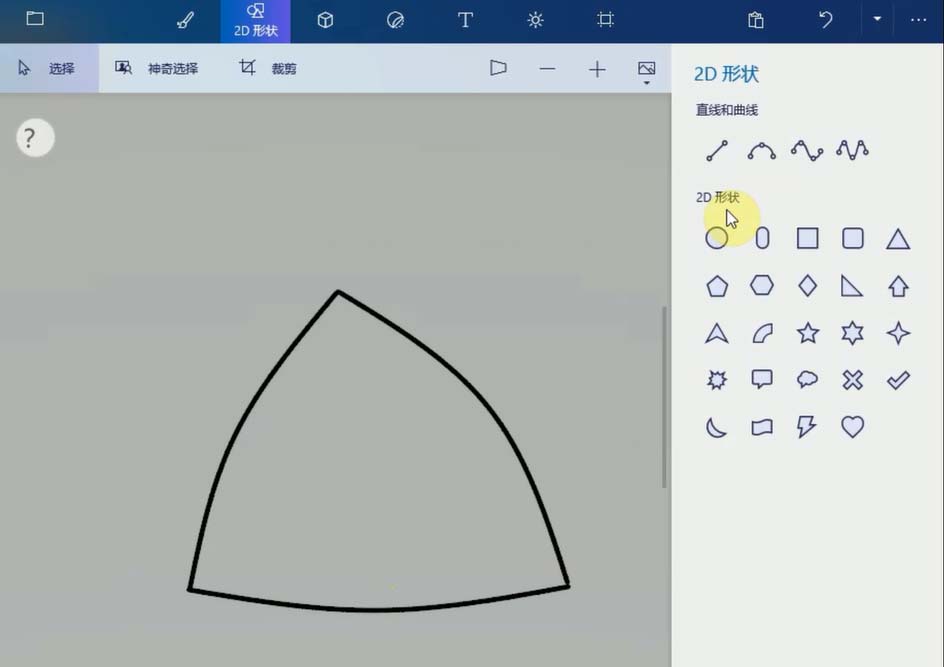This screenshot has height=667, width=944.
Task: Select the hexagon shape
Action: point(762,285)
